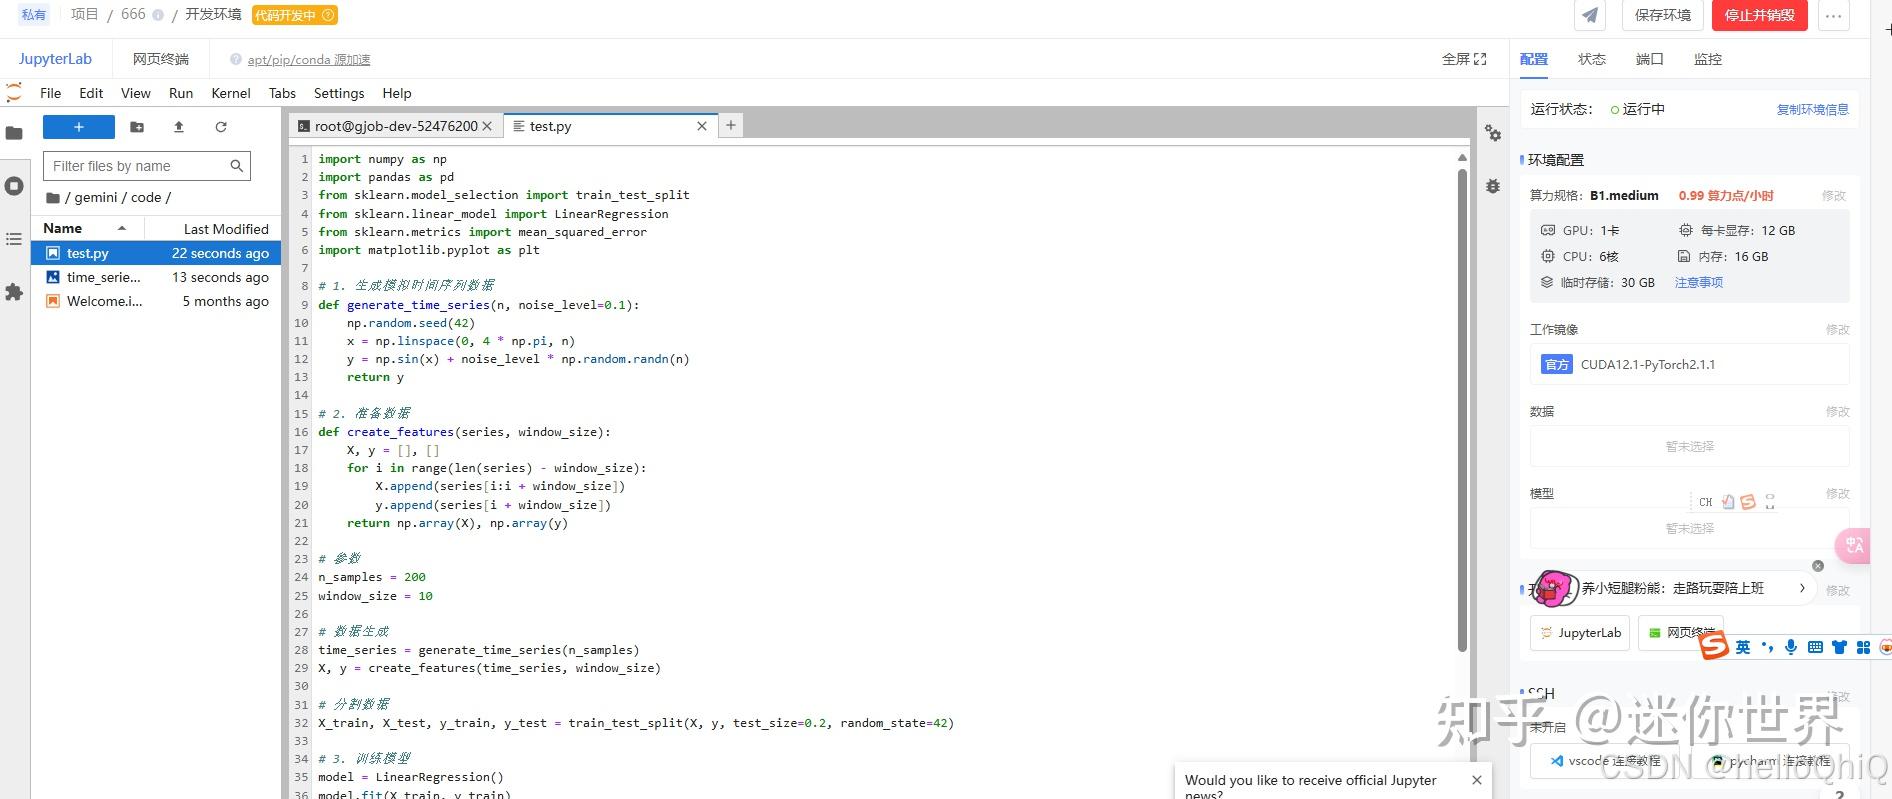The image size is (1892, 799).
Task: Switch to the root@gjob-dev terminal tab
Action: [396, 126]
